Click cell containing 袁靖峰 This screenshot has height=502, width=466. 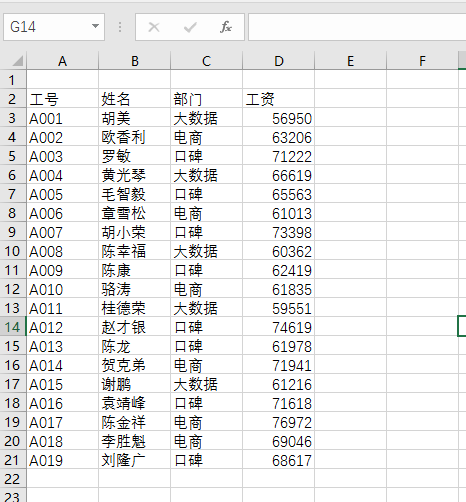[135, 402]
